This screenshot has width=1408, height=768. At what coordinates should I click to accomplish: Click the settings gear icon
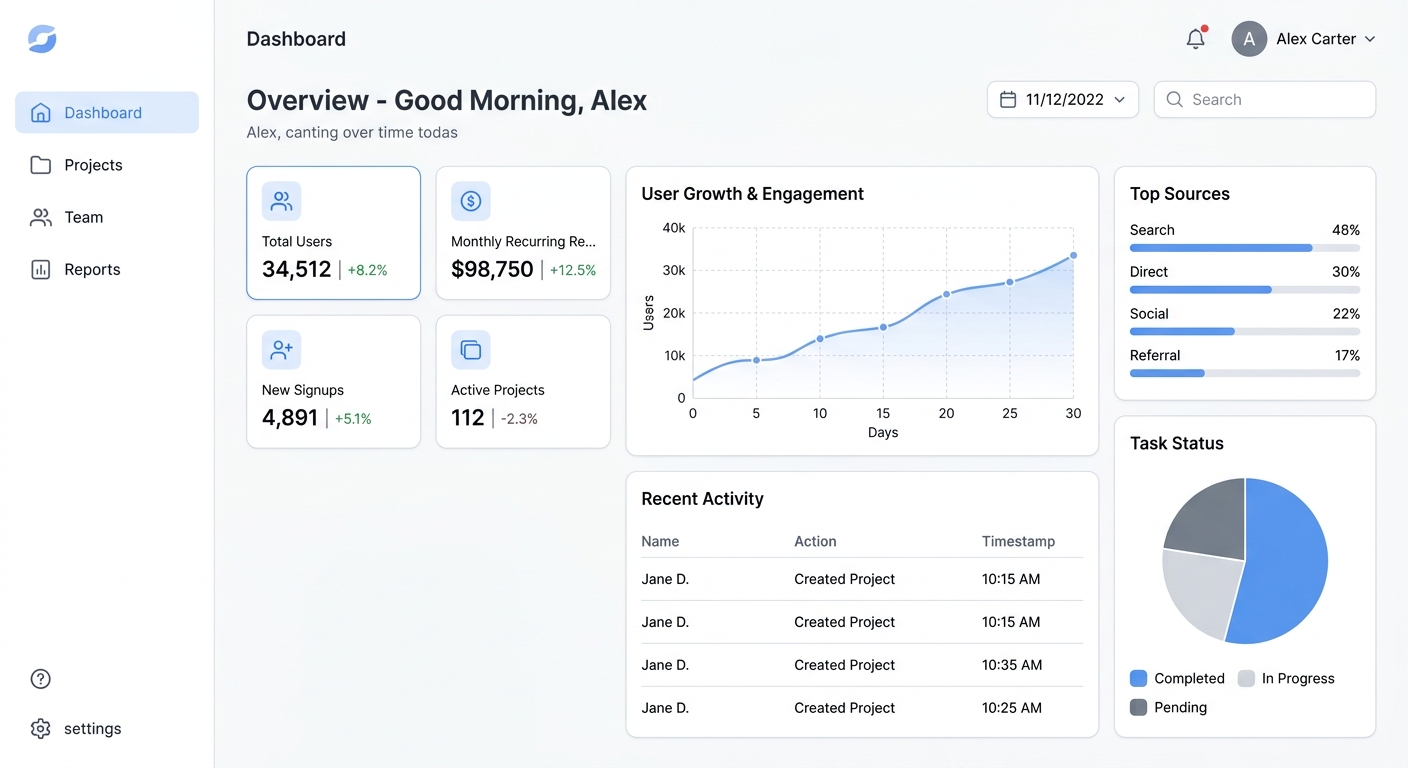[x=41, y=729]
